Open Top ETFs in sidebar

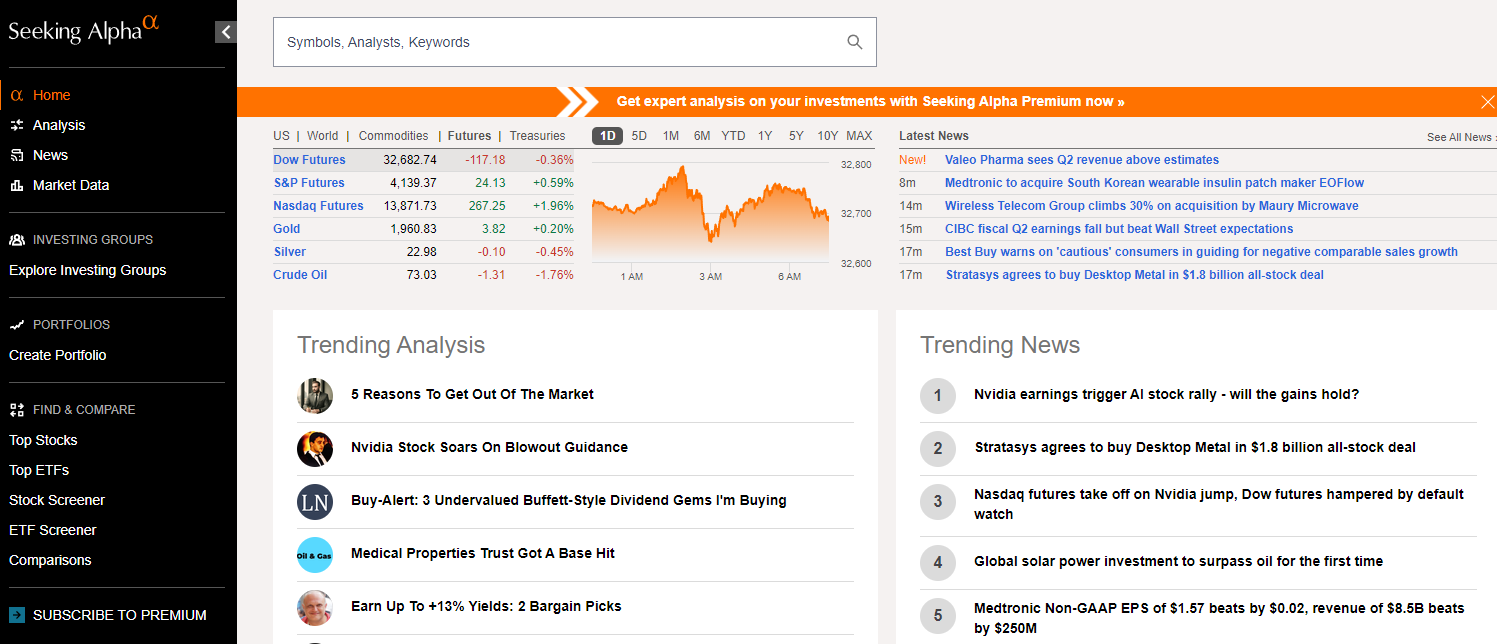[x=39, y=470]
